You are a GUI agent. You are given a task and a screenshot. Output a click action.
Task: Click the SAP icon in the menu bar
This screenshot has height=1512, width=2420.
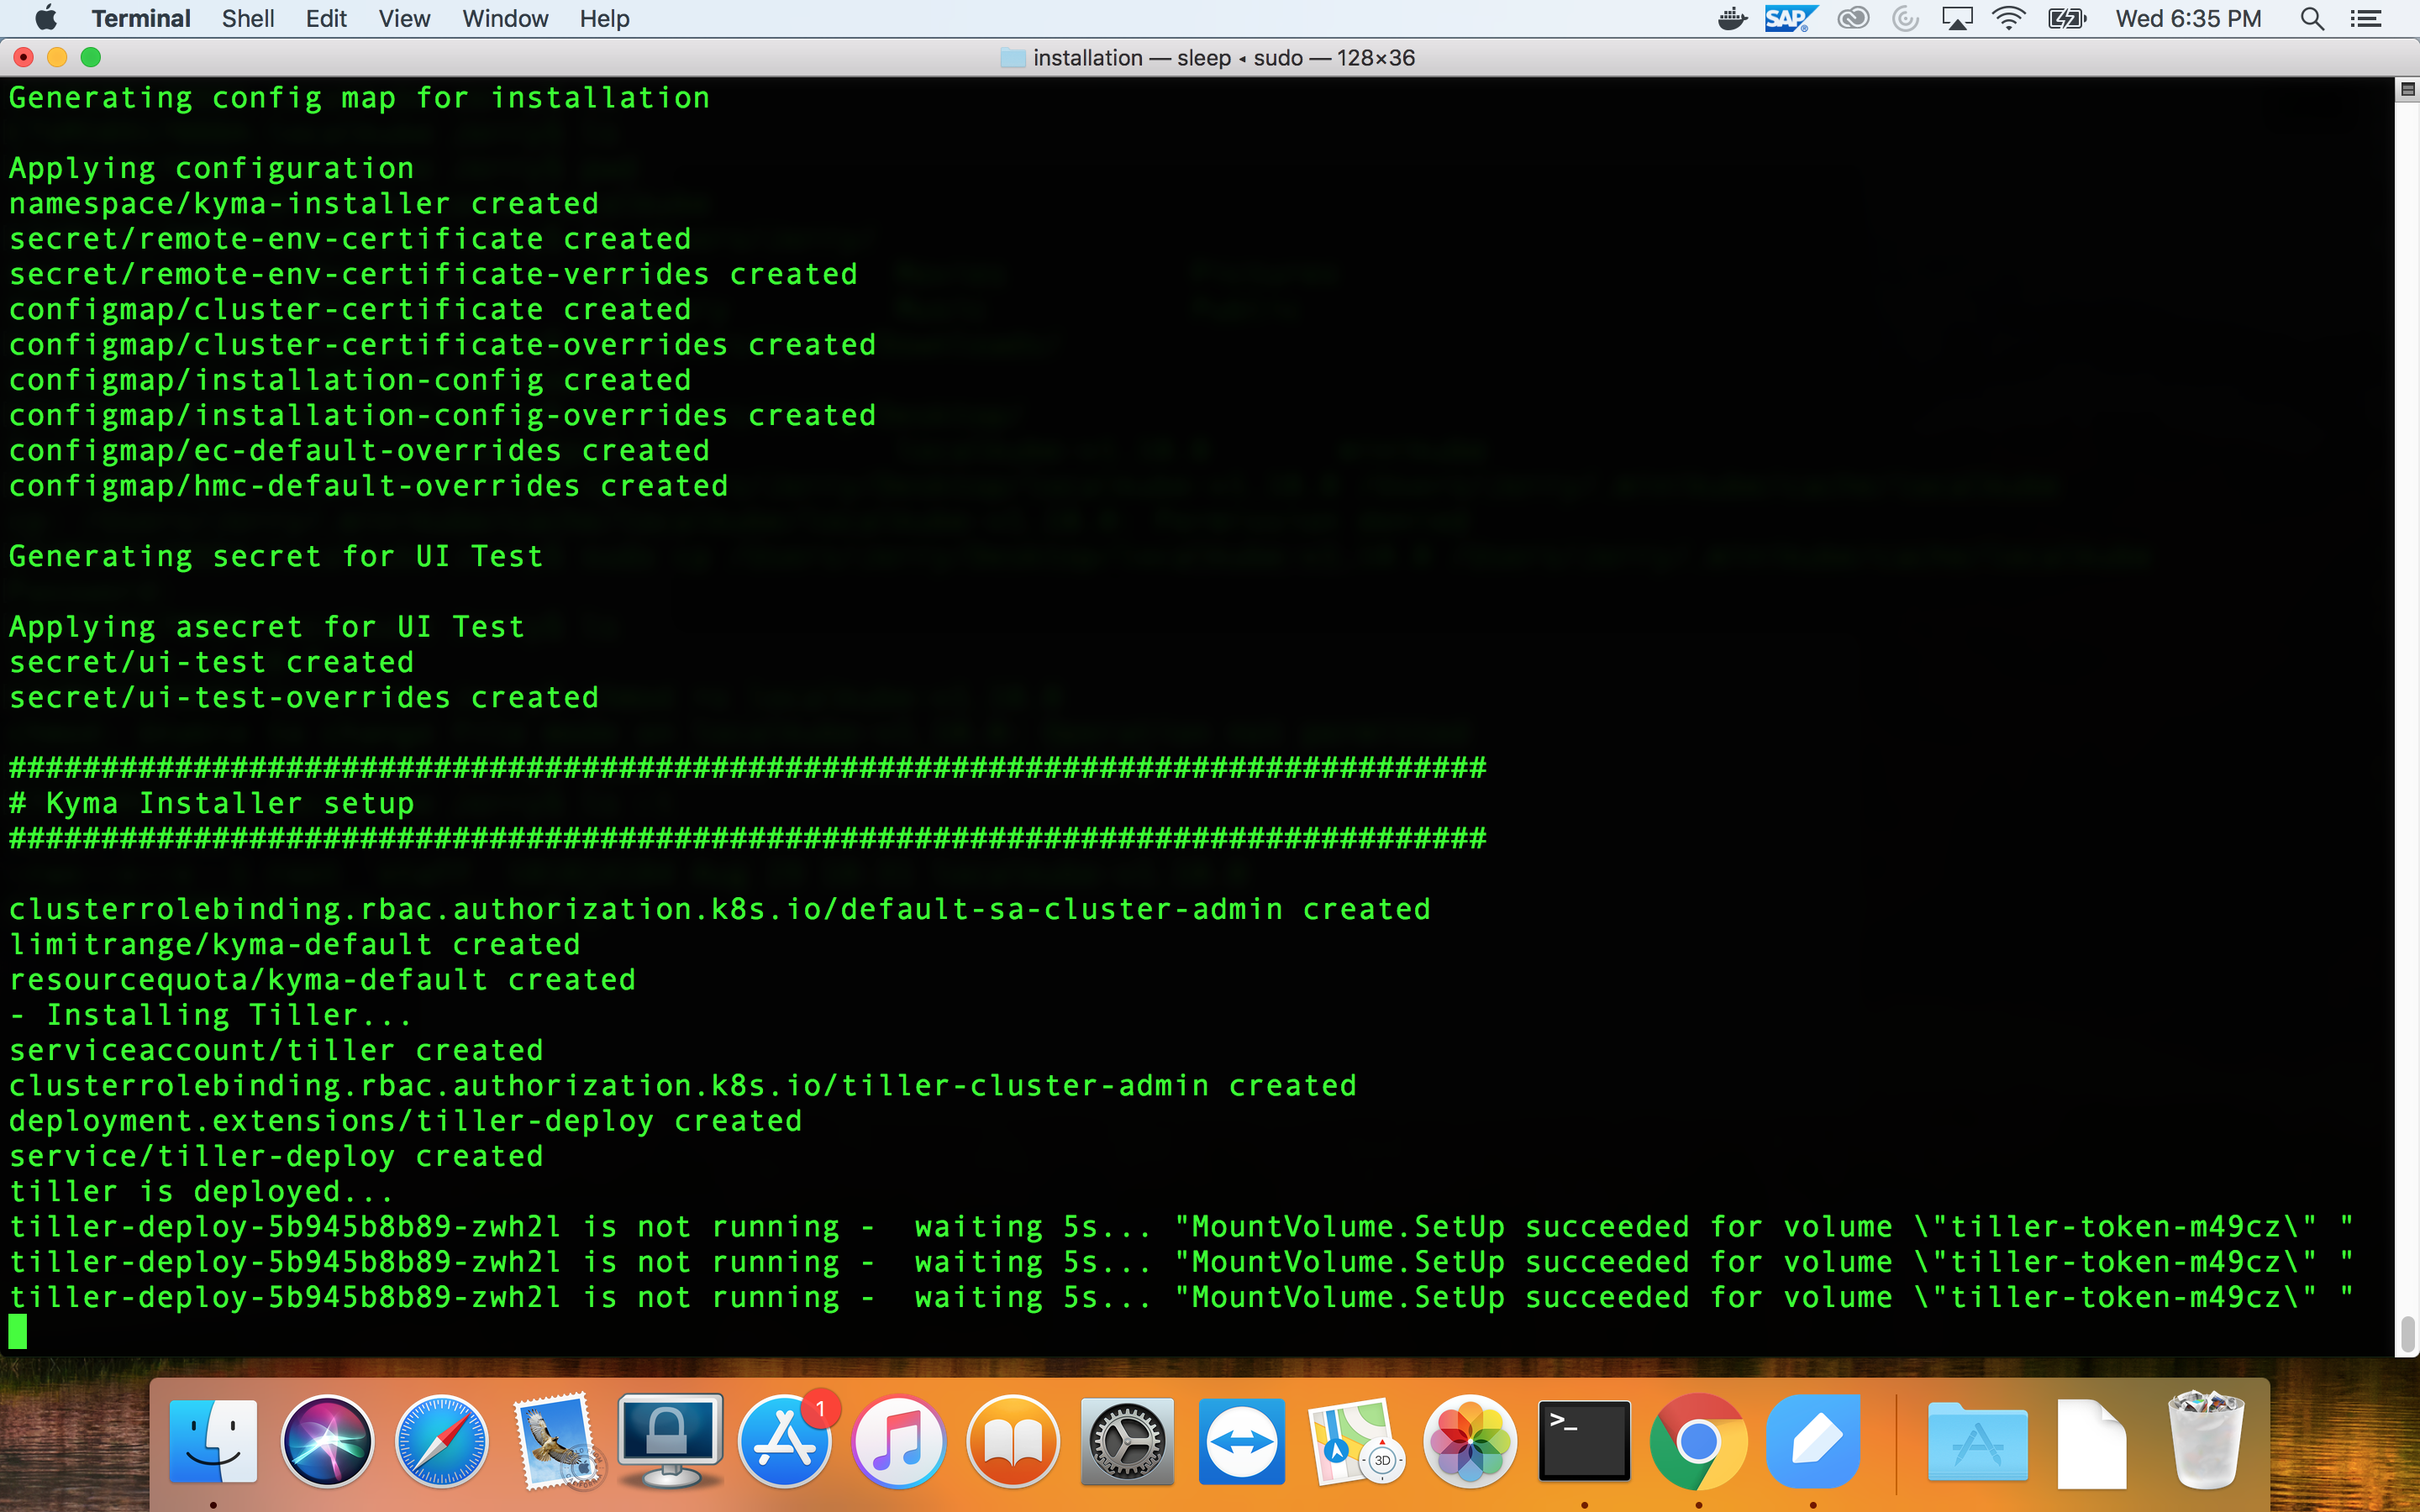point(1789,19)
